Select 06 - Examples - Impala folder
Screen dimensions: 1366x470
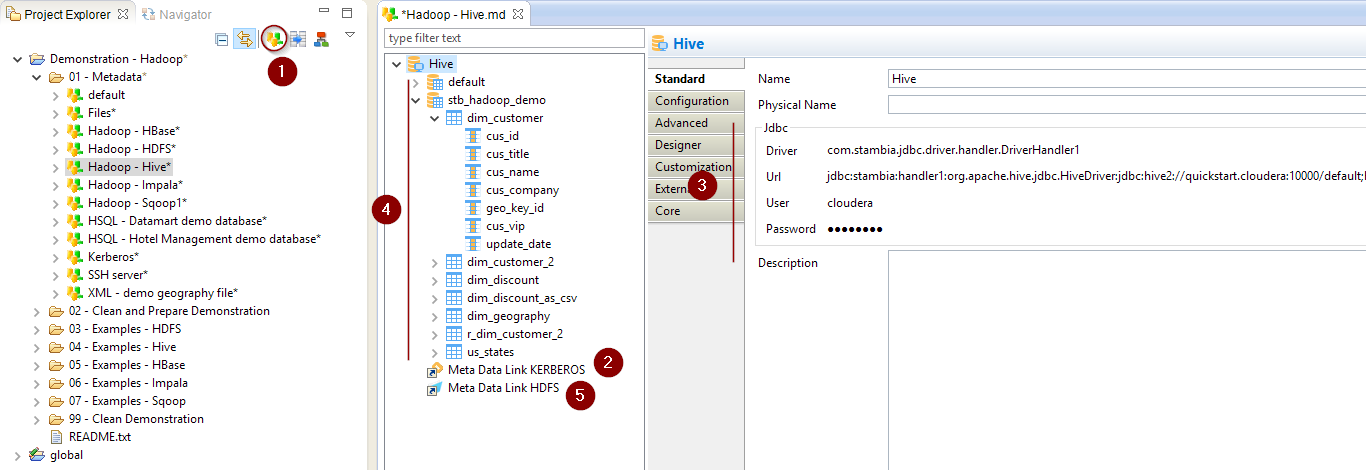coord(128,383)
